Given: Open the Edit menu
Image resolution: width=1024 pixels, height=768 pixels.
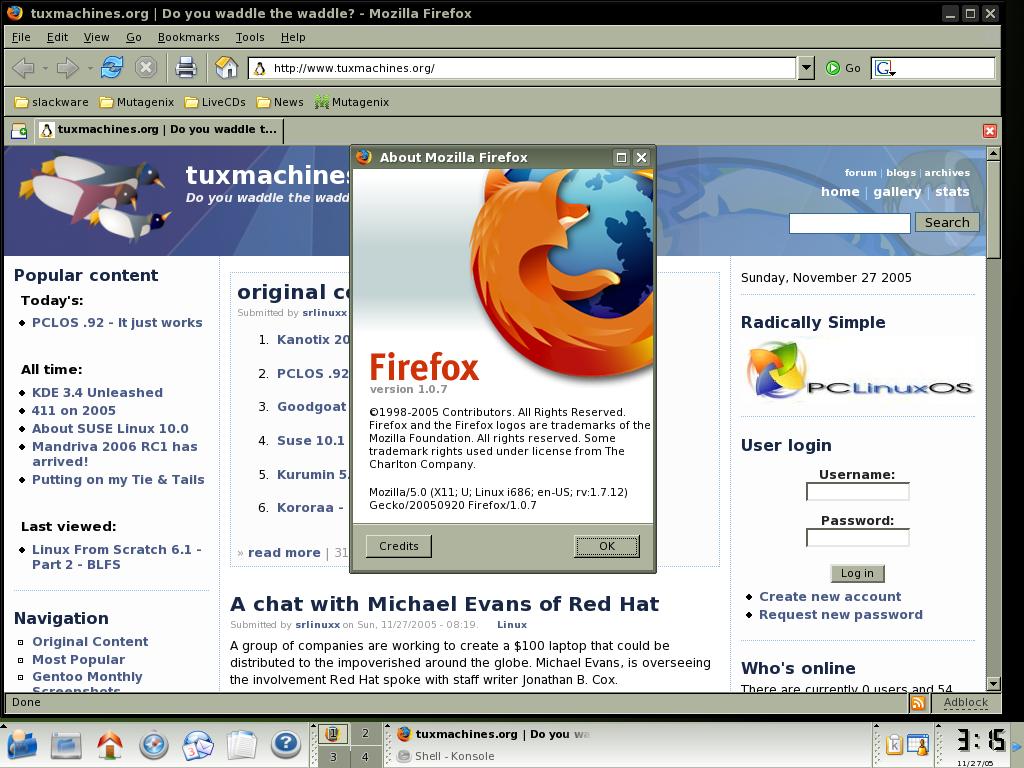Looking at the screenshot, I should click(x=57, y=37).
